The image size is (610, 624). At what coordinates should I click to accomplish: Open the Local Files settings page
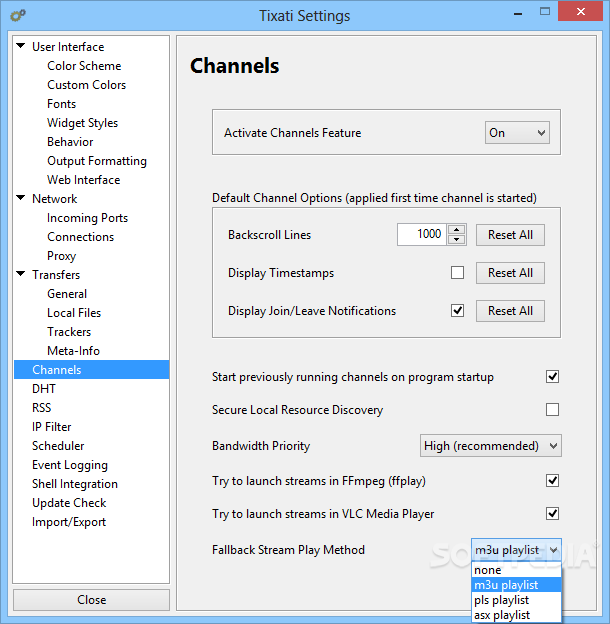click(74, 313)
